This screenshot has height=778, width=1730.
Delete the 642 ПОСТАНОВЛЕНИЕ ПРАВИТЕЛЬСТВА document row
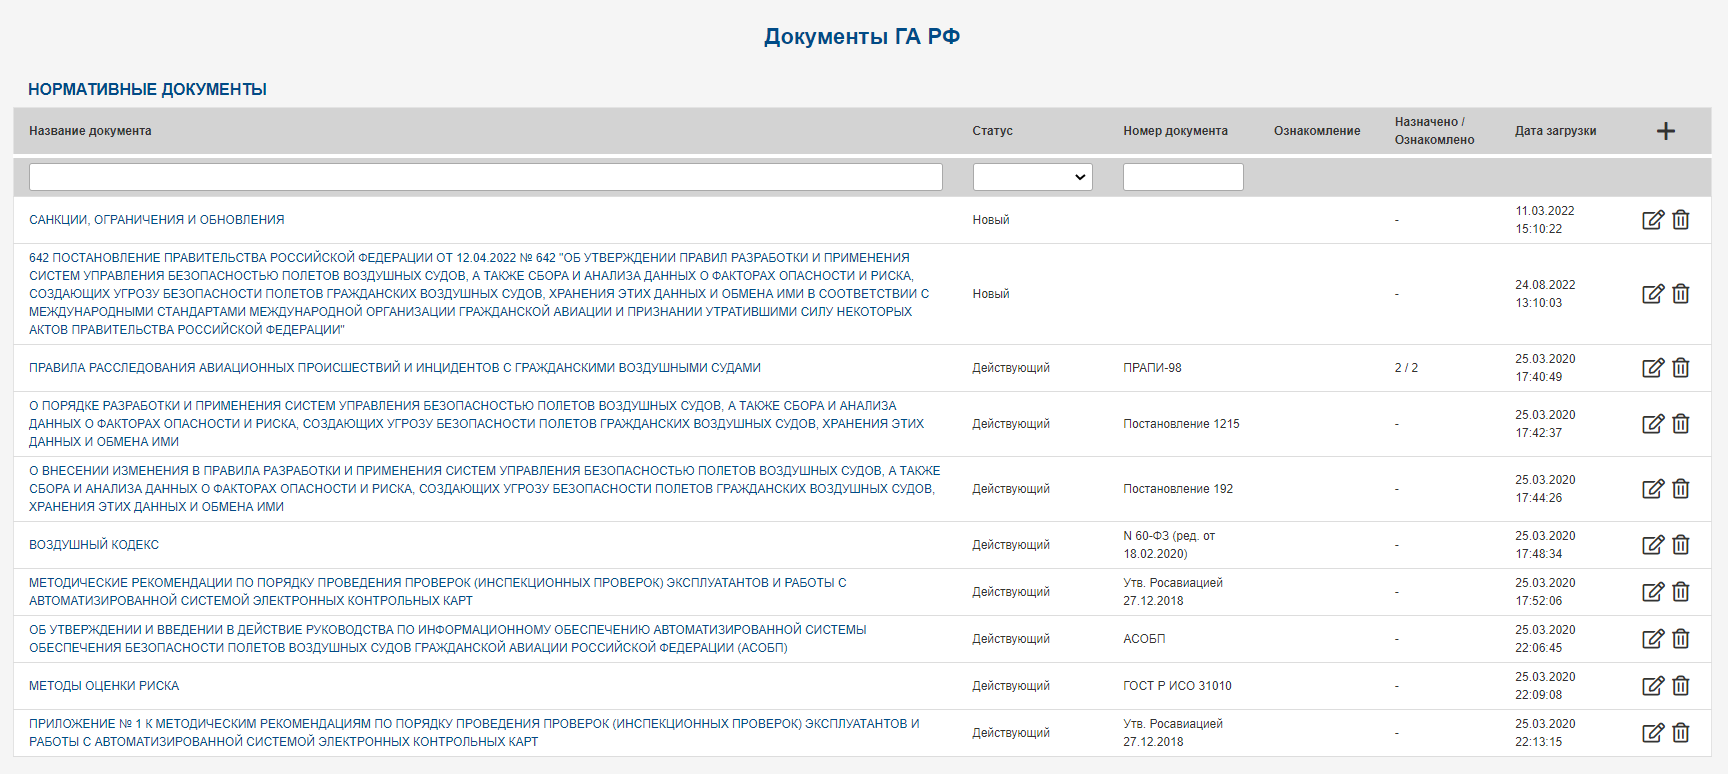(1681, 294)
